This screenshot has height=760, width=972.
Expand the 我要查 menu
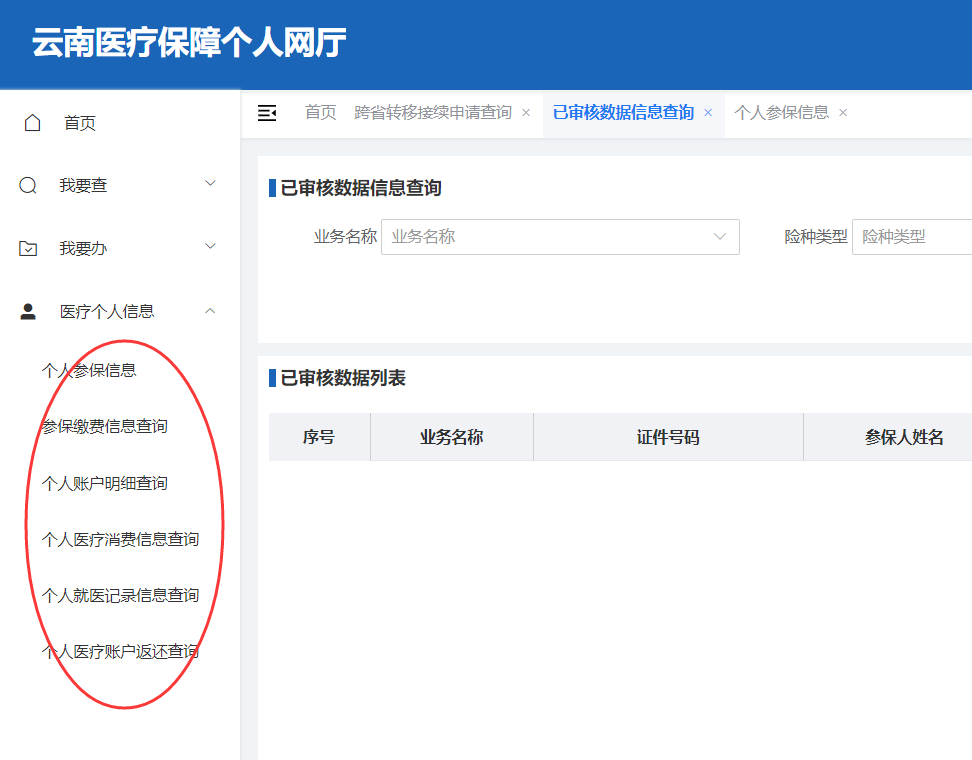point(209,183)
